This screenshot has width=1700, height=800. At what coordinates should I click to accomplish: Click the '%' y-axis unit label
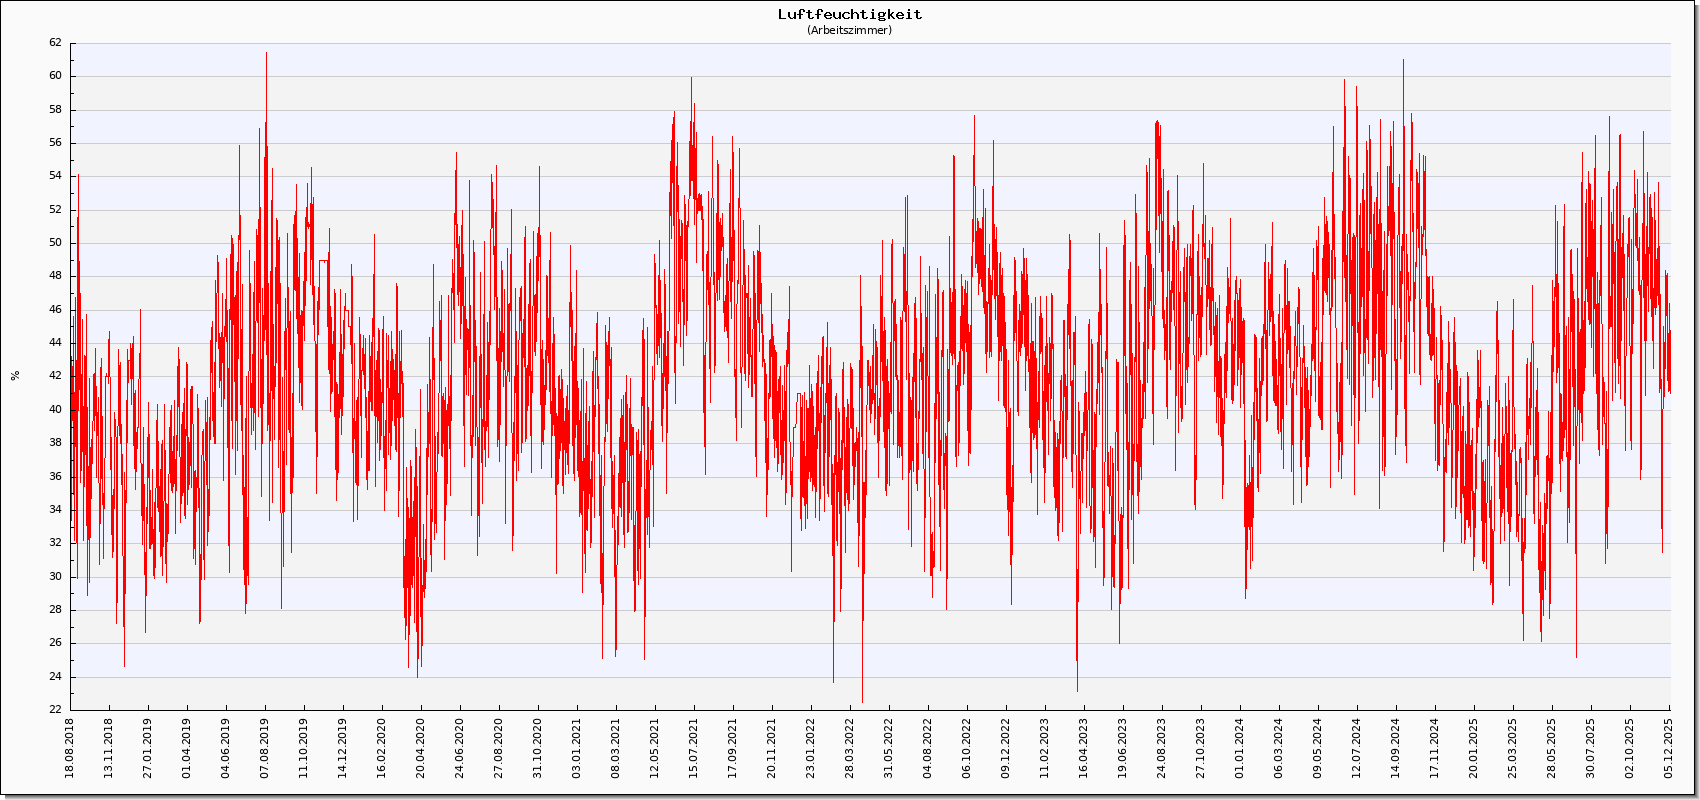coord(15,376)
